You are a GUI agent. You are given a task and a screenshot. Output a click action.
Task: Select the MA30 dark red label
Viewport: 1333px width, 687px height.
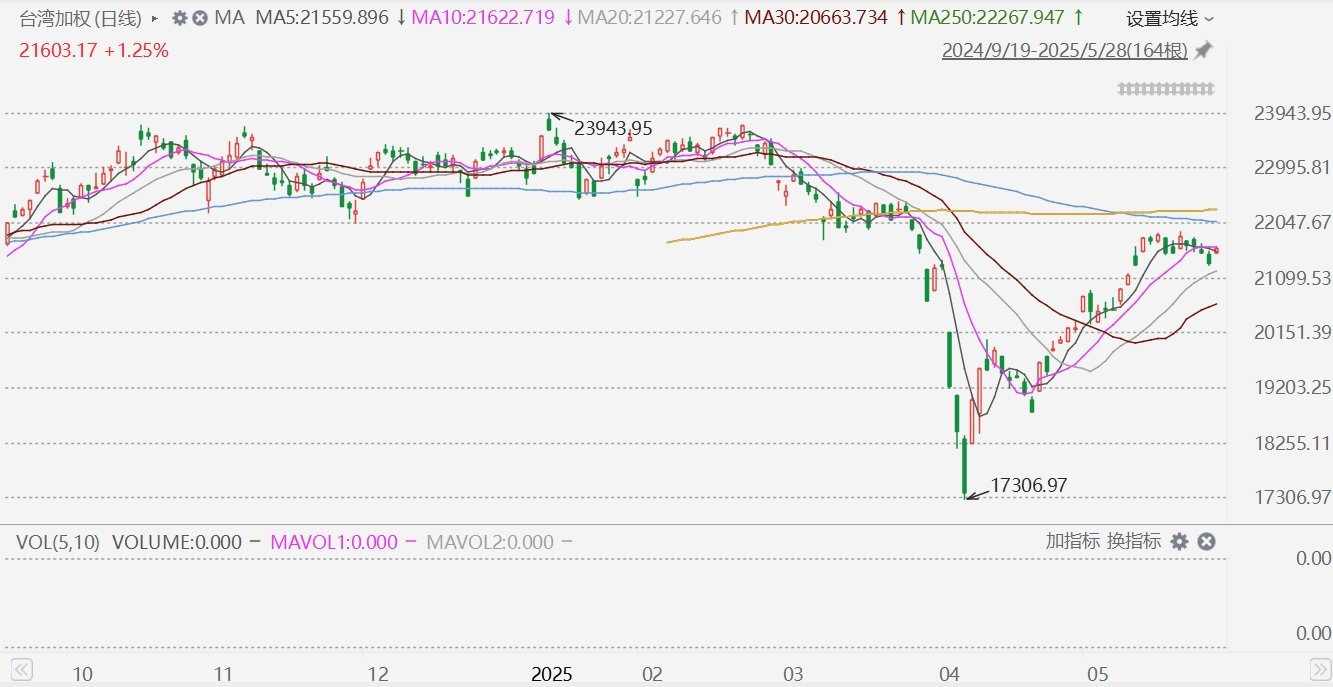816,18
